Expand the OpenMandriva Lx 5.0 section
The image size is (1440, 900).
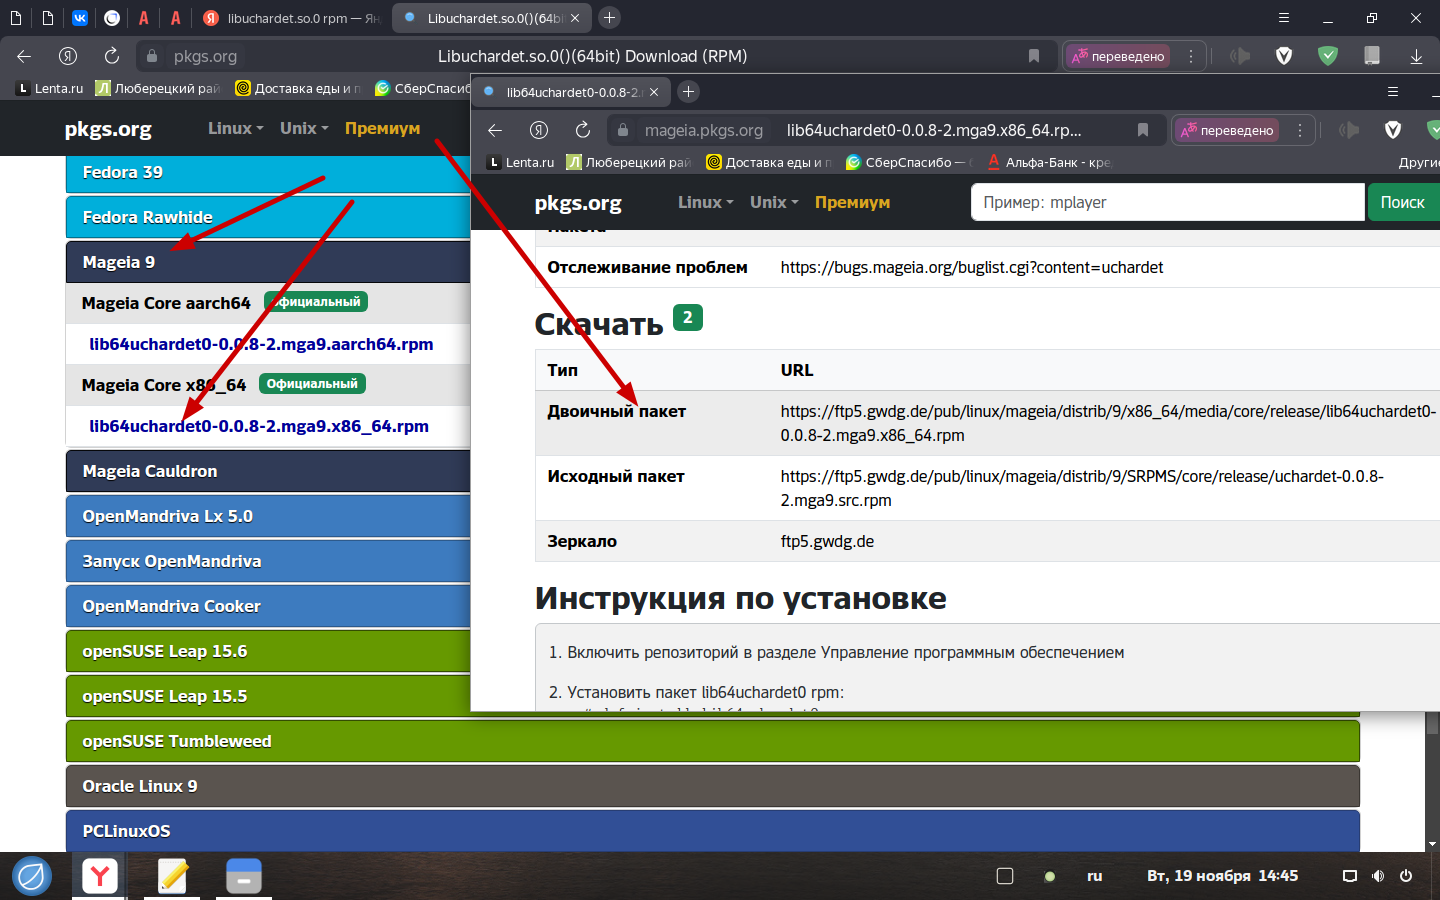[x=268, y=516]
